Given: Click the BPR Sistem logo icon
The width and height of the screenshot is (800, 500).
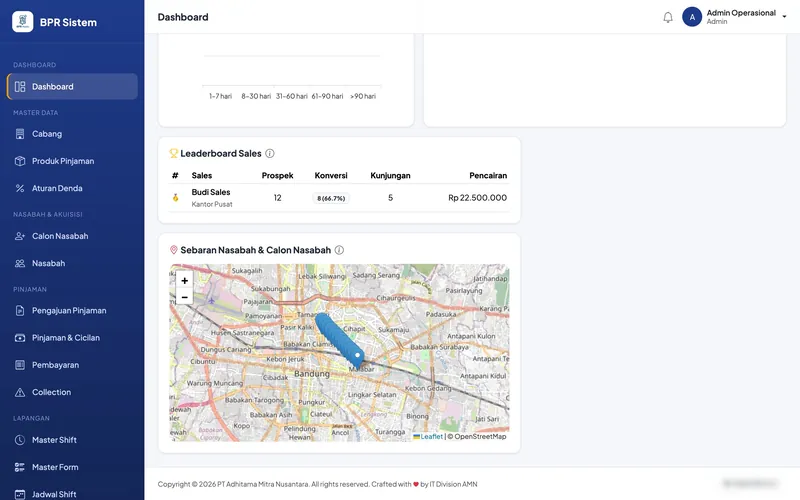Looking at the screenshot, I should point(22,22).
